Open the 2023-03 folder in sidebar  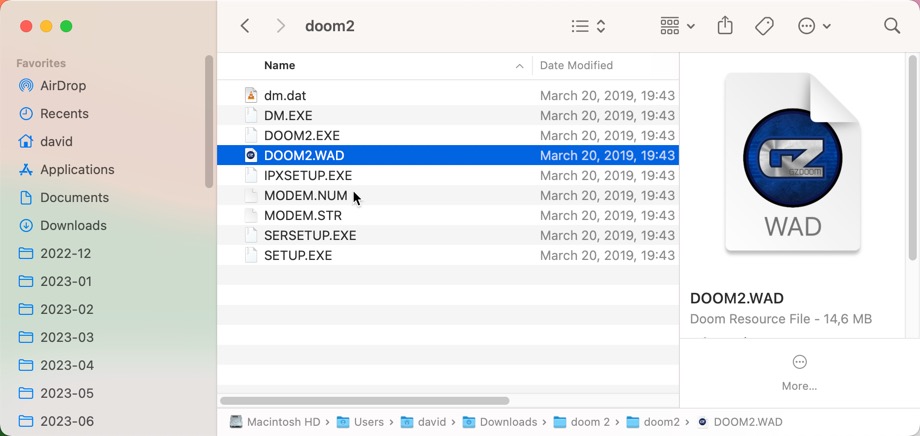tap(56, 337)
